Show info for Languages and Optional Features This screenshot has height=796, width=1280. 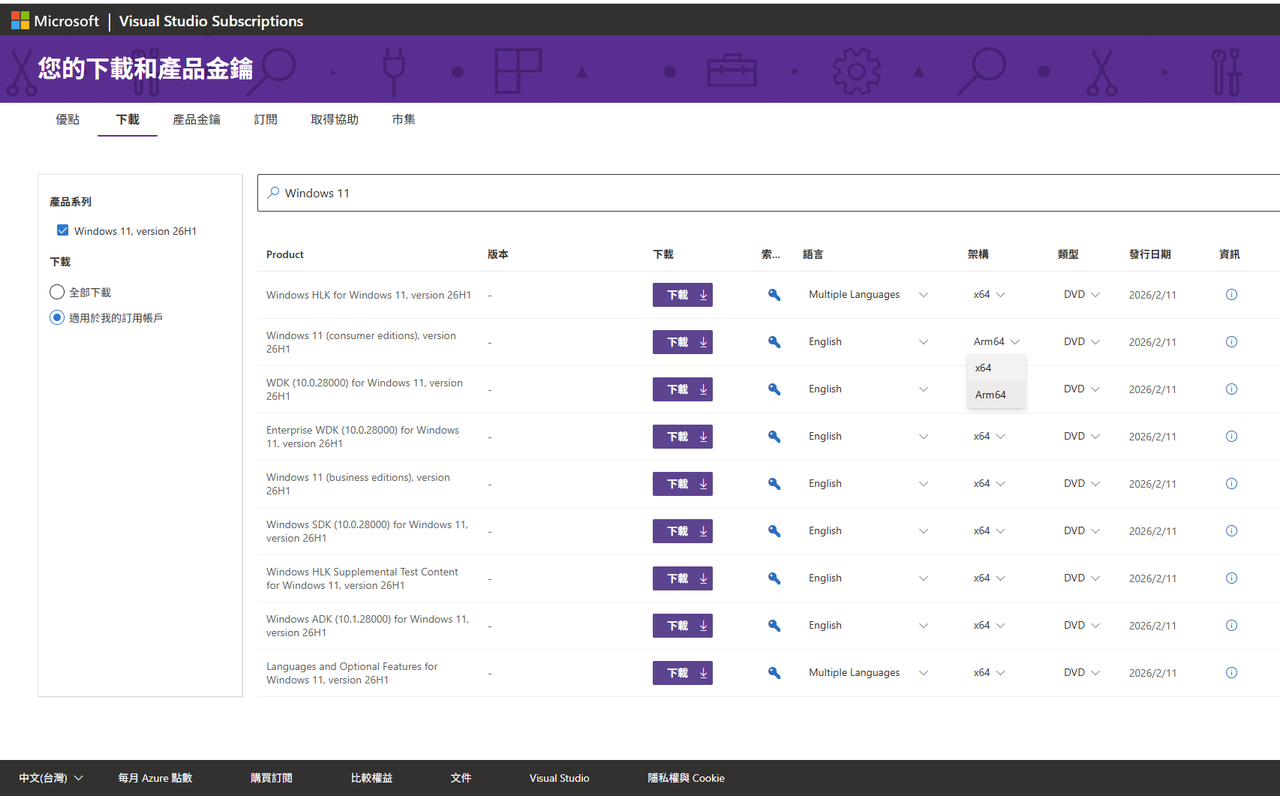point(1231,673)
